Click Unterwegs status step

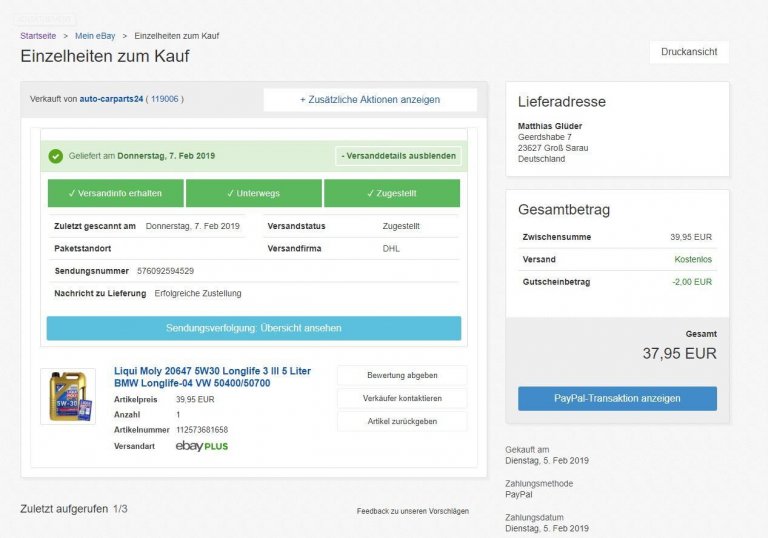(x=254, y=193)
